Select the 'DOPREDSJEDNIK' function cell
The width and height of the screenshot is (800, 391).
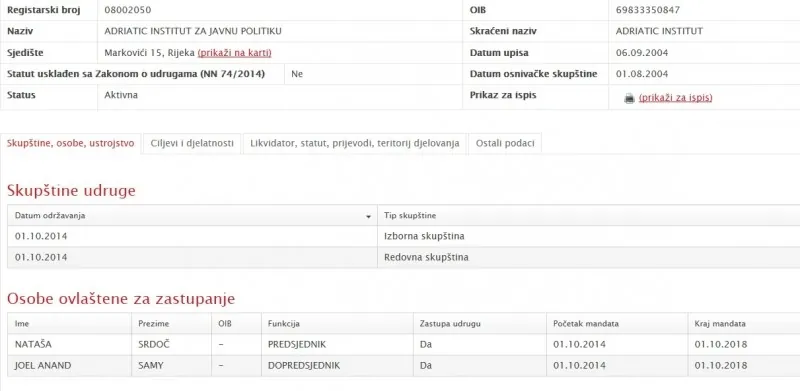(x=337, y=365)
